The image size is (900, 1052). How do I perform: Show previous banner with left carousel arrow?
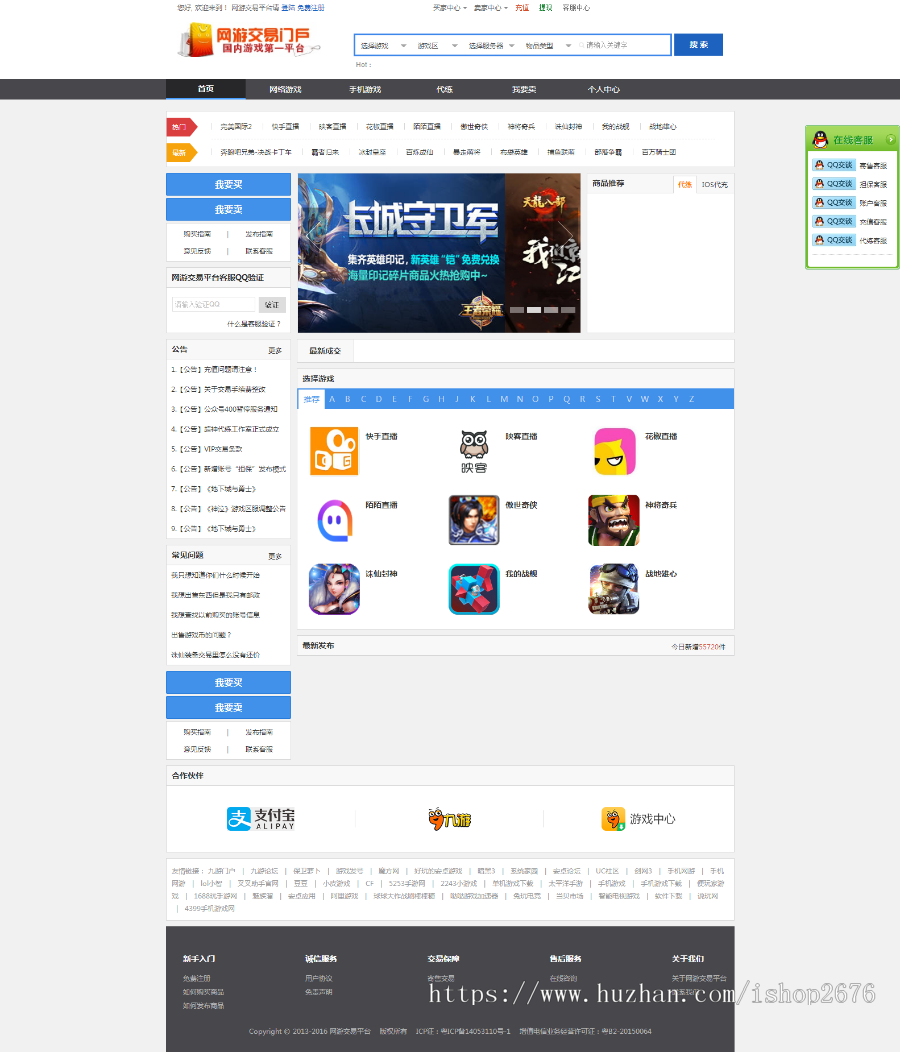[x=311, y=233]
